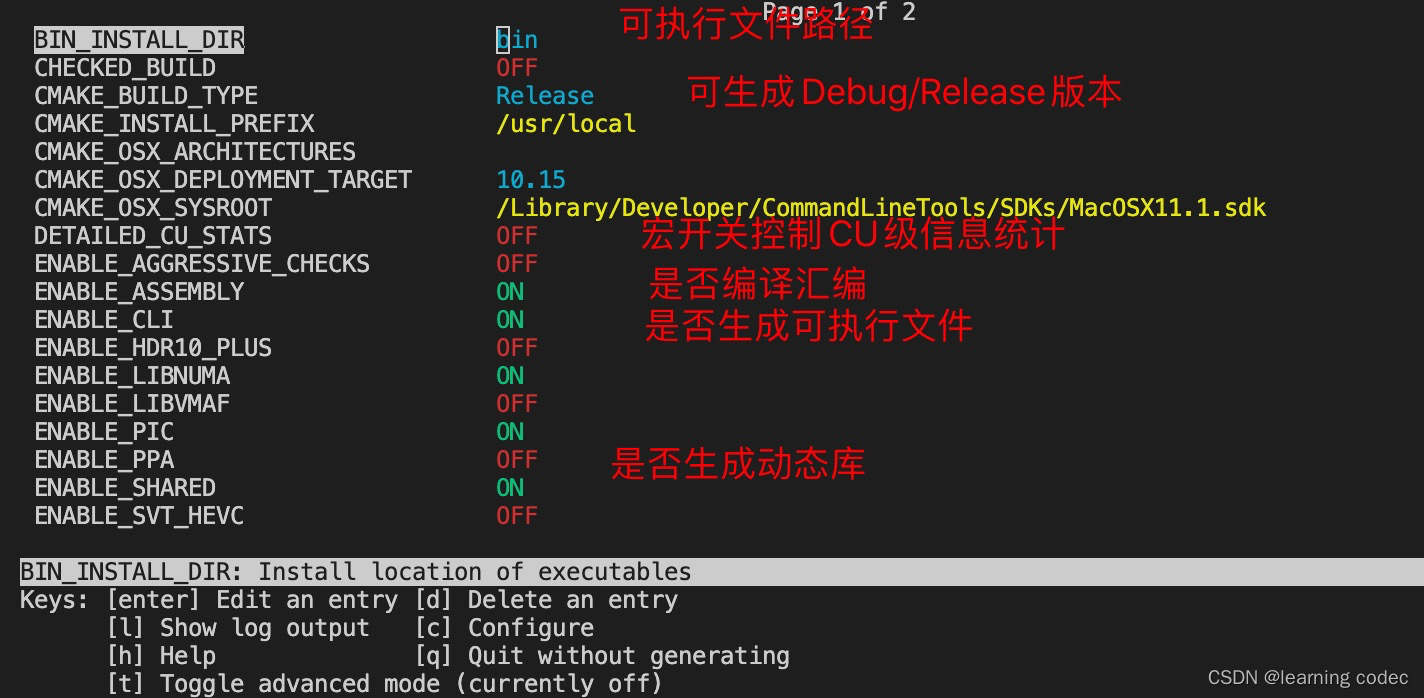This screenshot has width=1424, height=698.
Task: Enable the DETAILED_CU_STATS option
Action: (x=516, y=235)
